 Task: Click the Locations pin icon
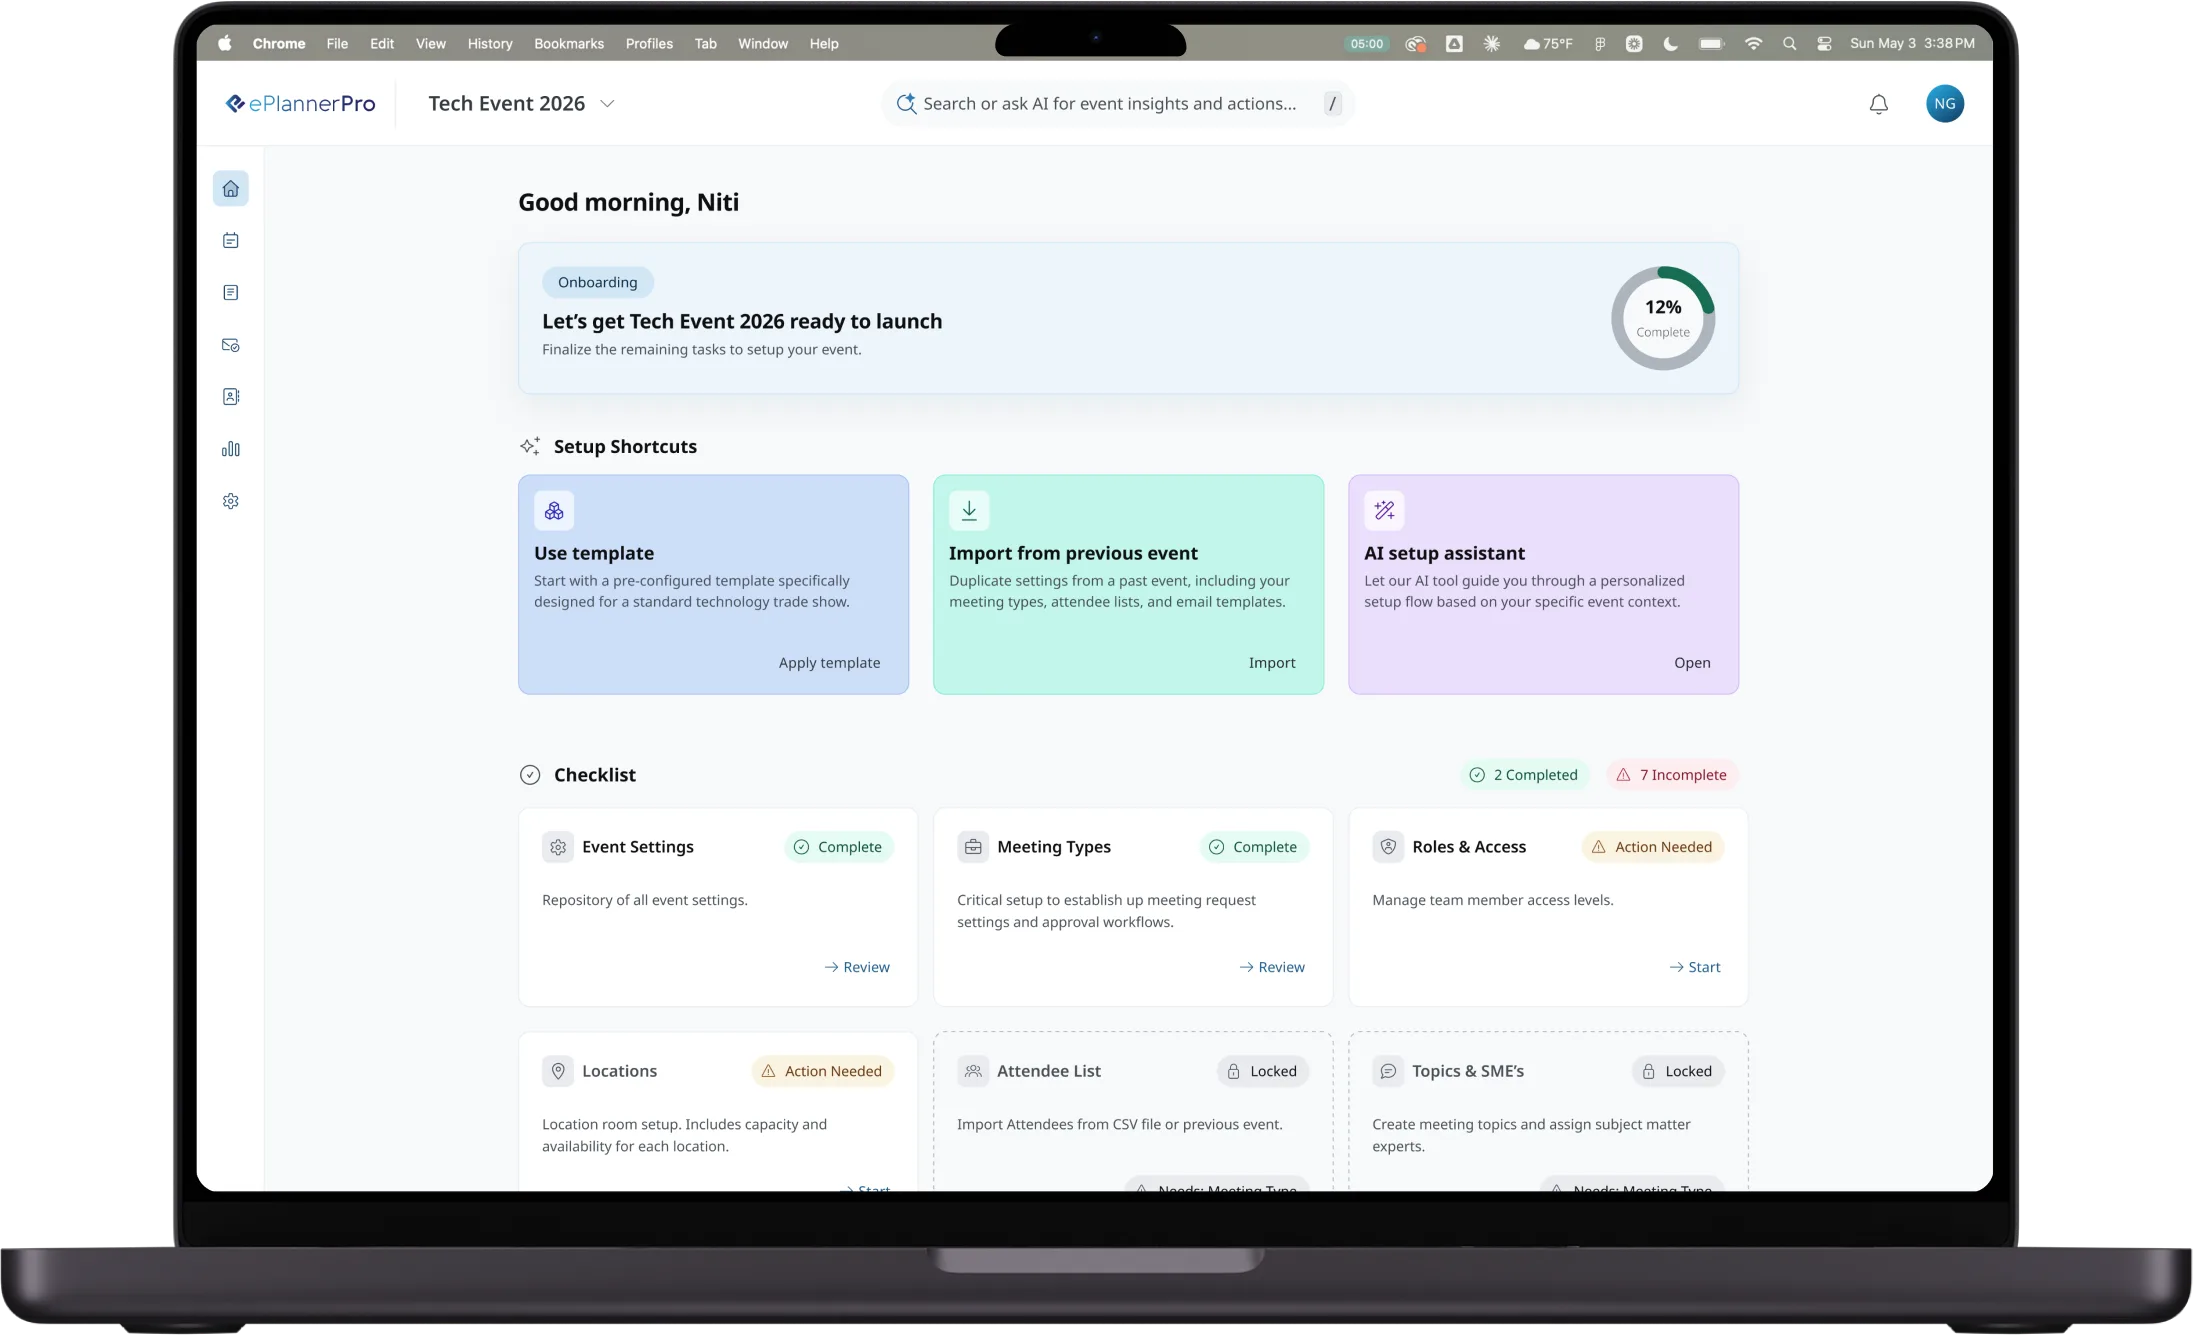(558, 1071)
